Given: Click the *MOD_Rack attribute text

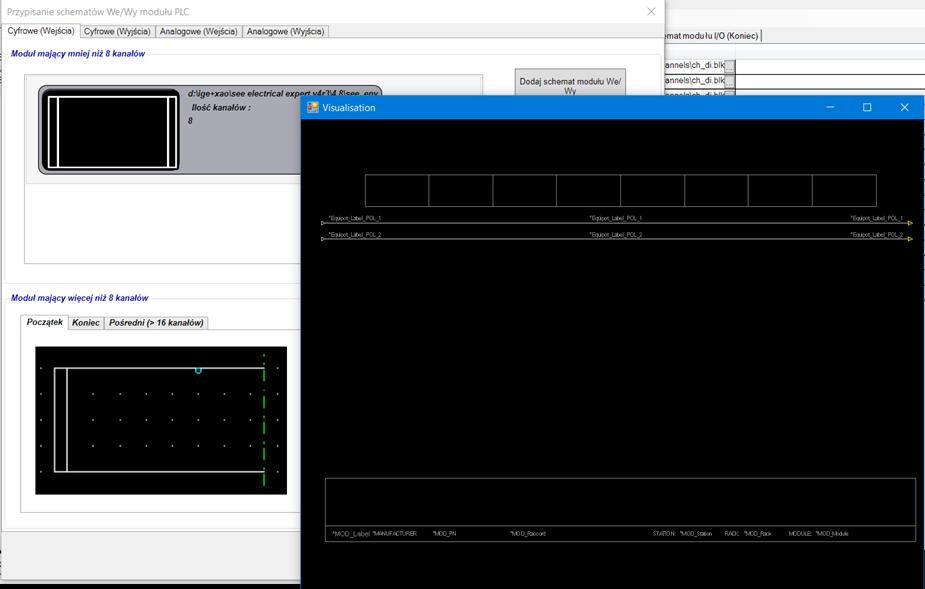Looking at the screenshot, I should click(x=757, y=534).
